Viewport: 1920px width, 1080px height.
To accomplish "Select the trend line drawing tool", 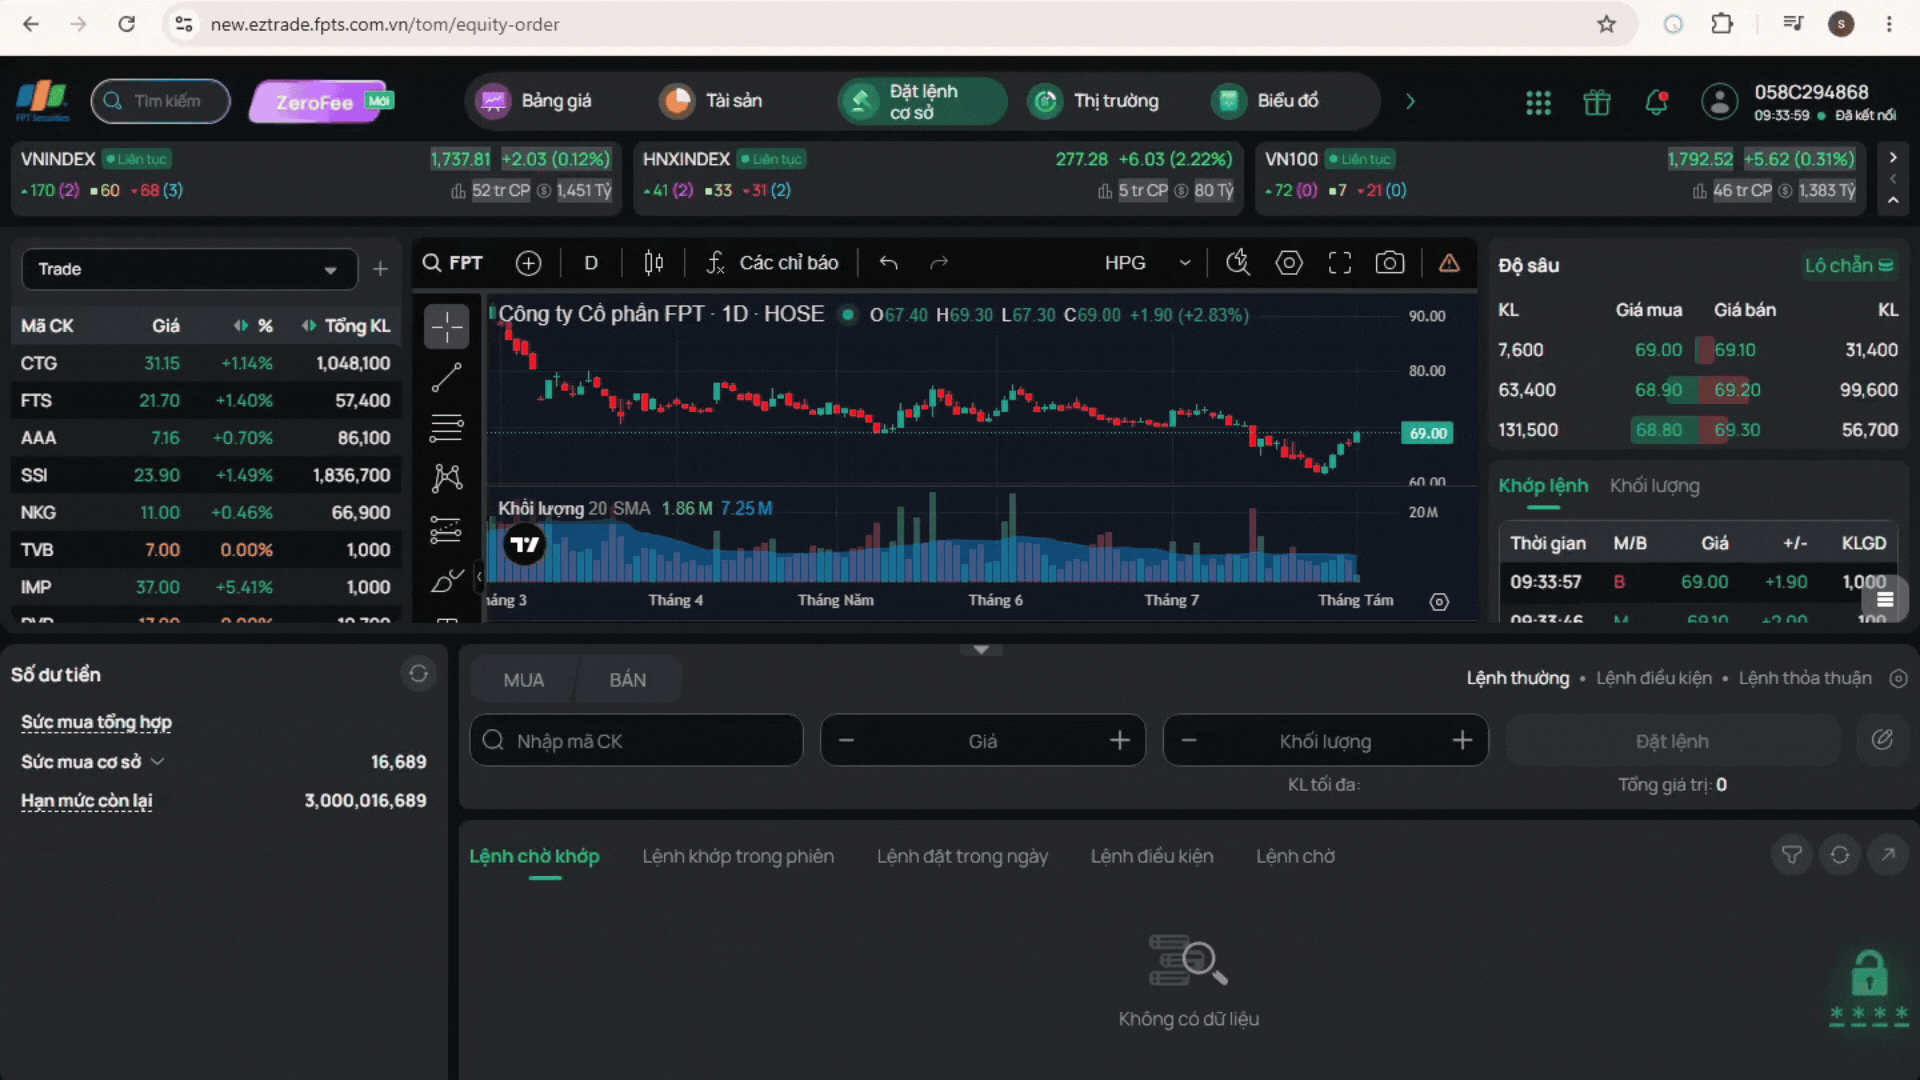I will (447, 377).
